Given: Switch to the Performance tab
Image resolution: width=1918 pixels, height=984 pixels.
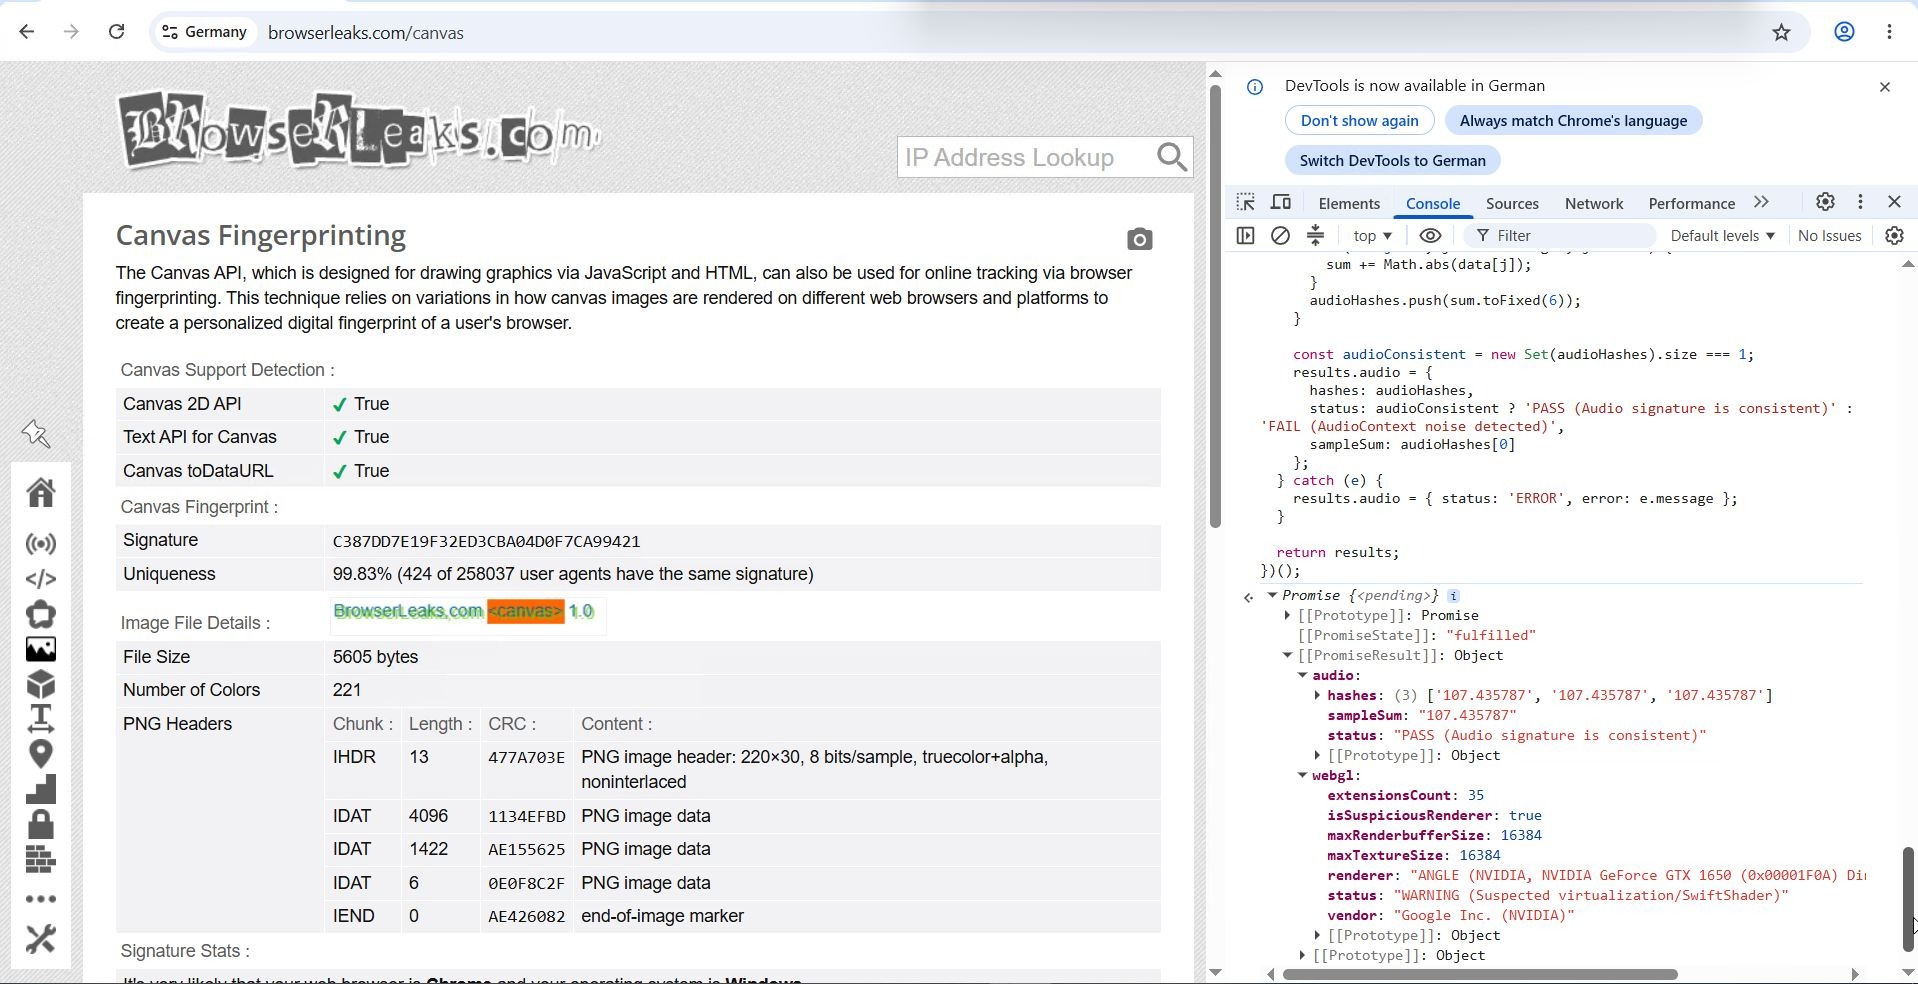Looking at the screenshot, I should [x=1691, y=203].
